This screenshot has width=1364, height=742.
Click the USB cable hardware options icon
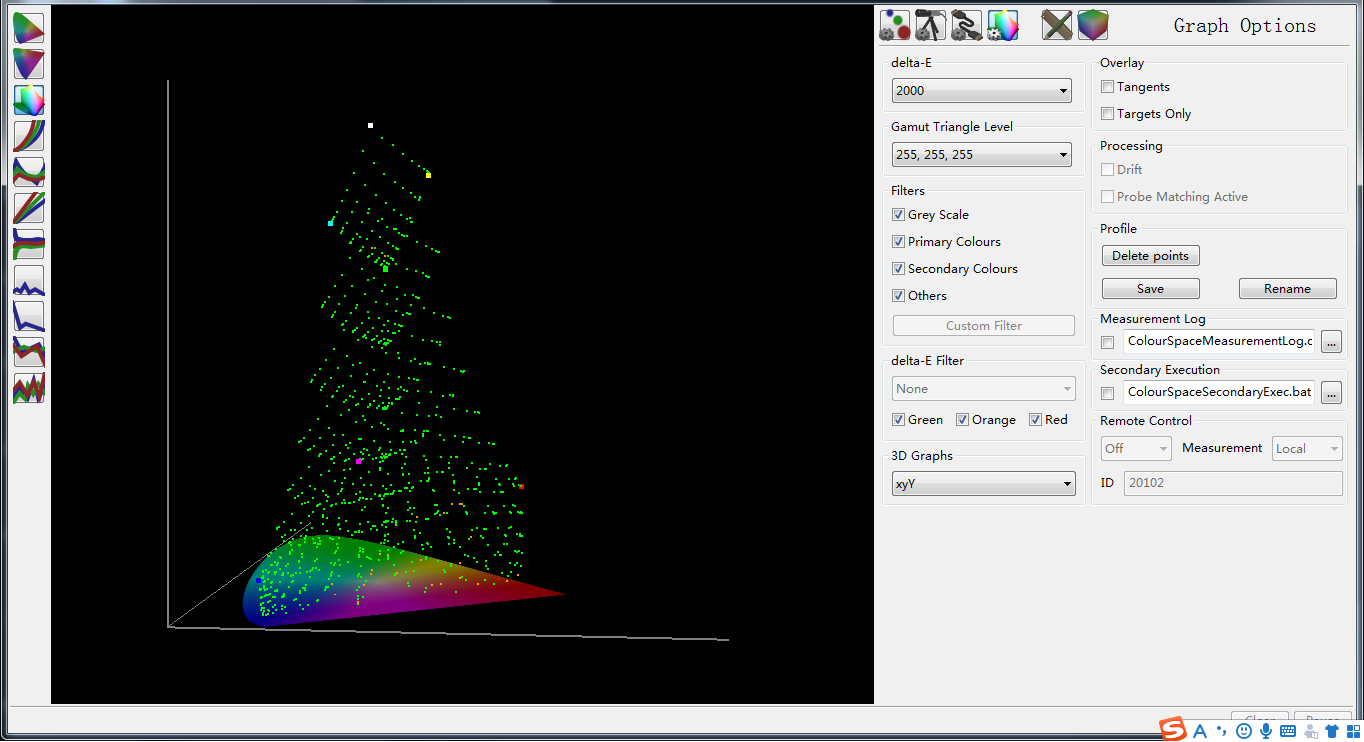click(966, 25)
